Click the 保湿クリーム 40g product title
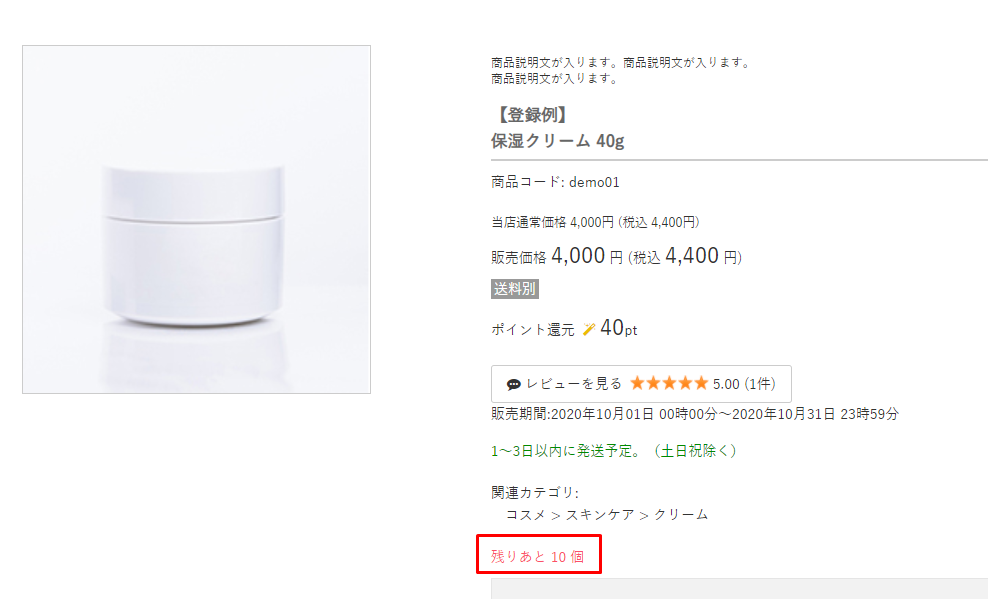Image resolution: width=988 pixels, height=599 pixels. (557, 140)
